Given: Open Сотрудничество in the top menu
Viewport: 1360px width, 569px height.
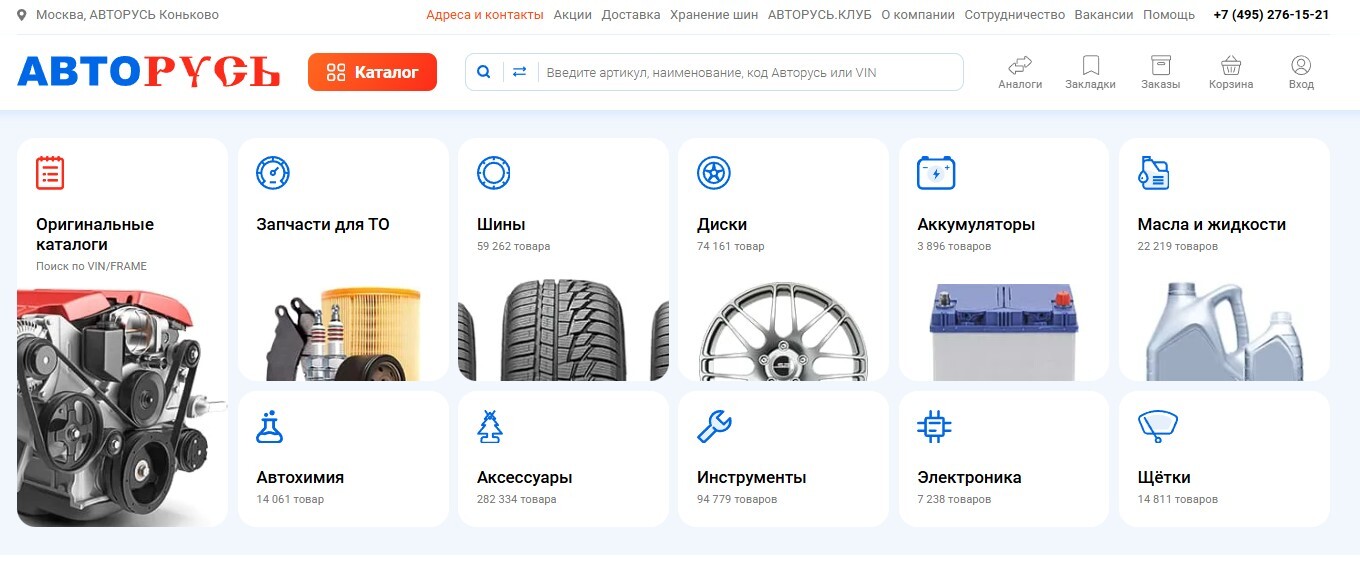Looking at the screenshot, I should [x=1015, y=15].
